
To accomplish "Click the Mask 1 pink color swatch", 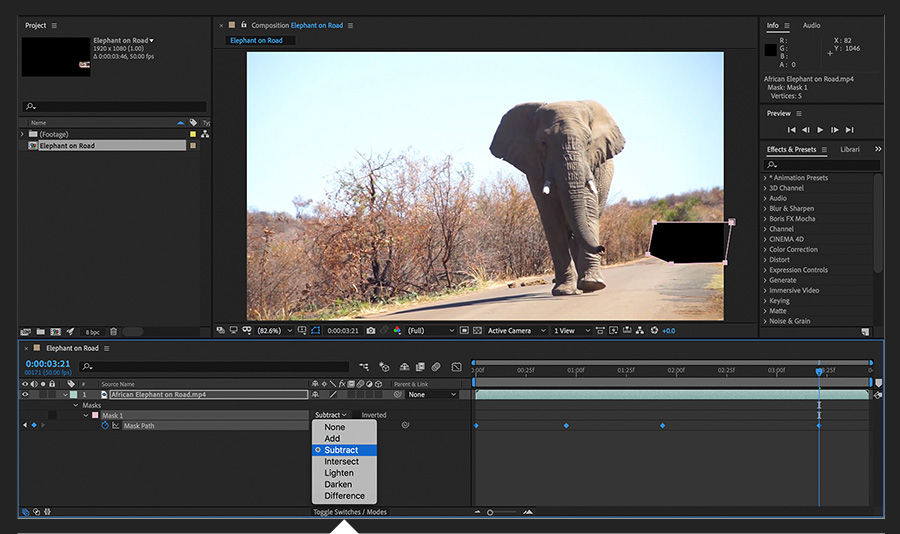I will tap(95, 415).
